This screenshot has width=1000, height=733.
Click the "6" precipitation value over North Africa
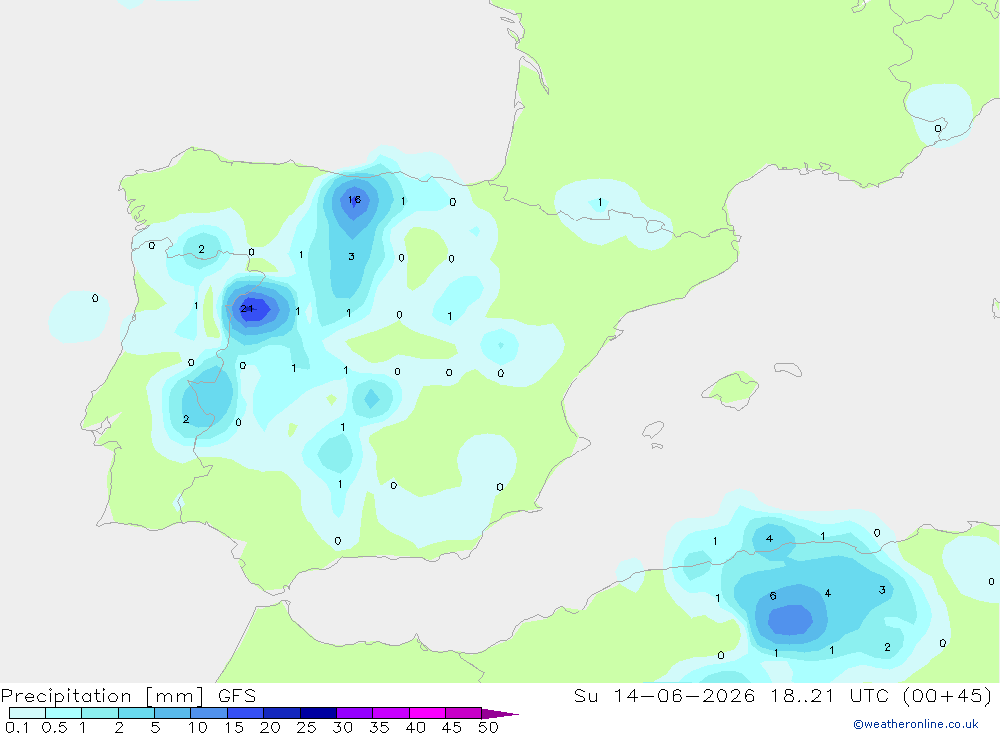tap(773, 596)
